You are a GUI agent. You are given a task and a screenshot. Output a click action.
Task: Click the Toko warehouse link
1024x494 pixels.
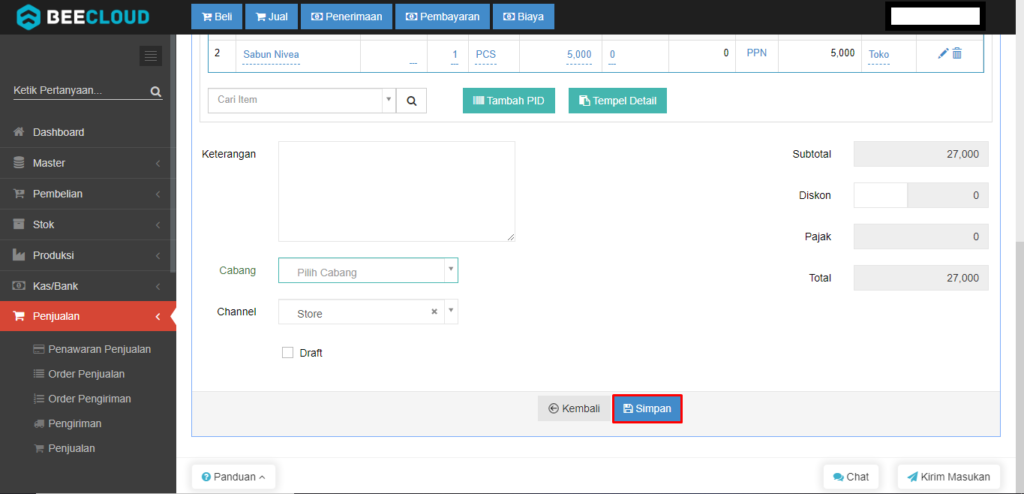click(879, 54)
